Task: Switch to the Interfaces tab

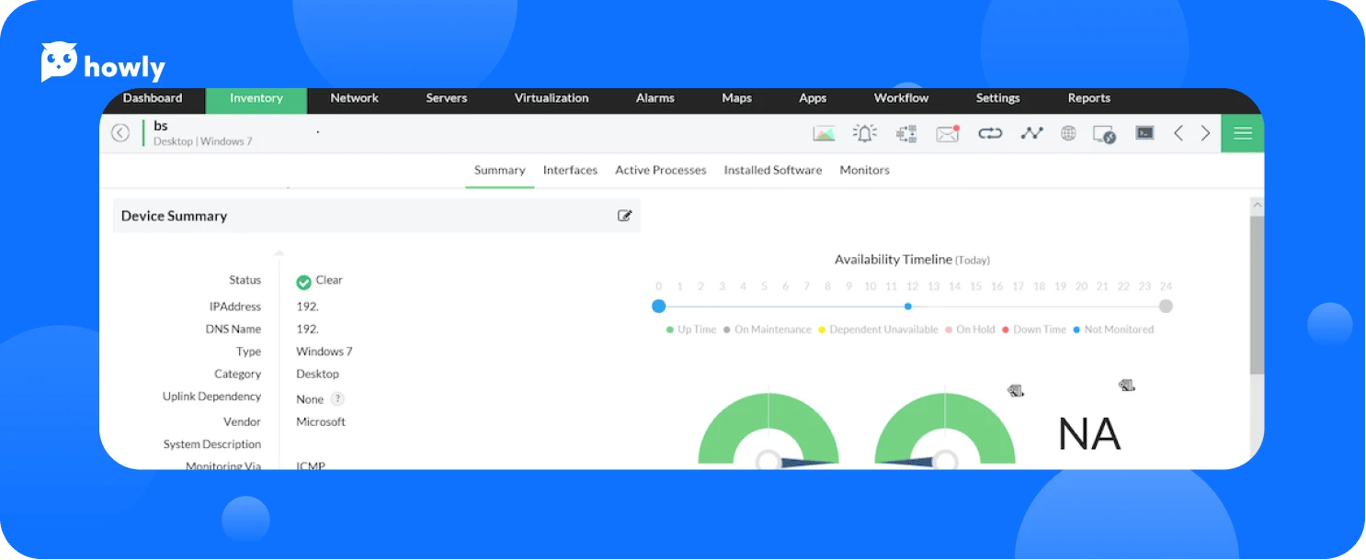Action: pos(570,170)
